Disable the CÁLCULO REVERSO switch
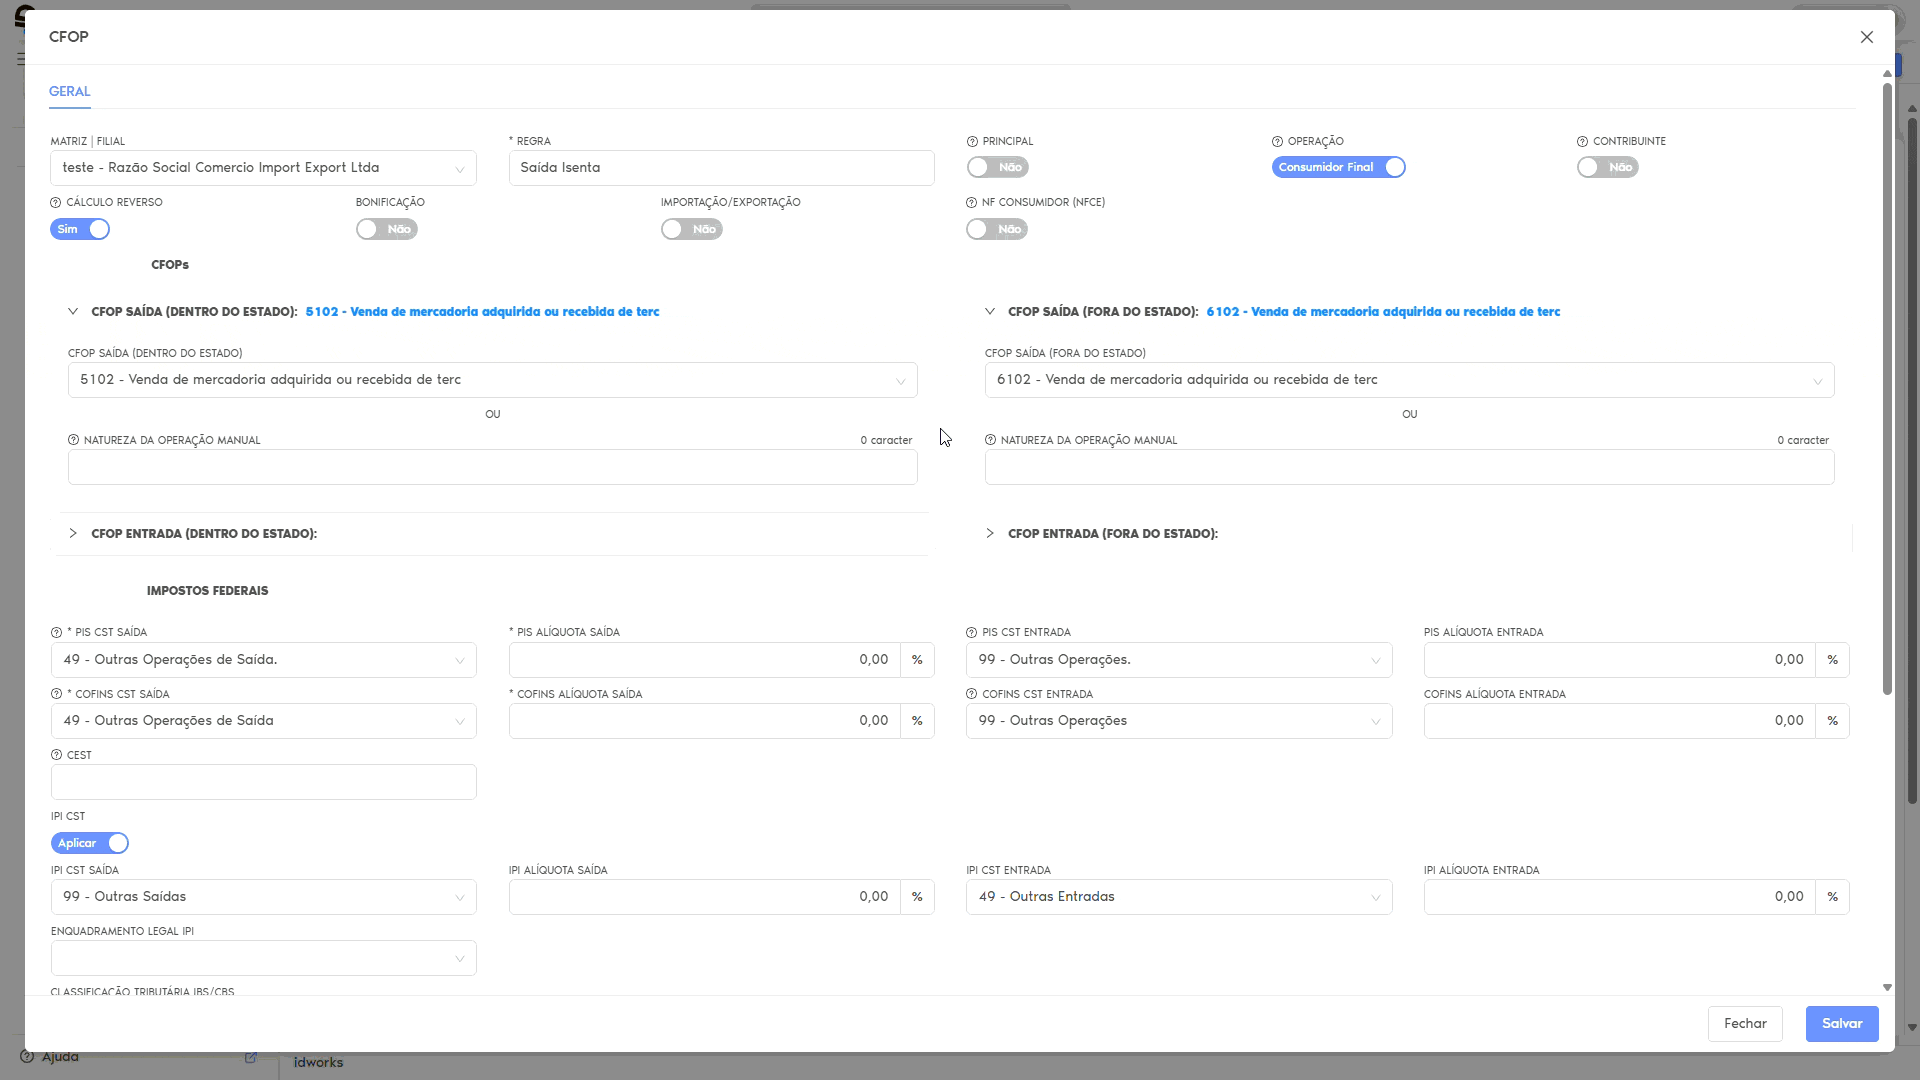This screenshot has width=1920, height=1080. pyautogui.click(x=80, y=229)
